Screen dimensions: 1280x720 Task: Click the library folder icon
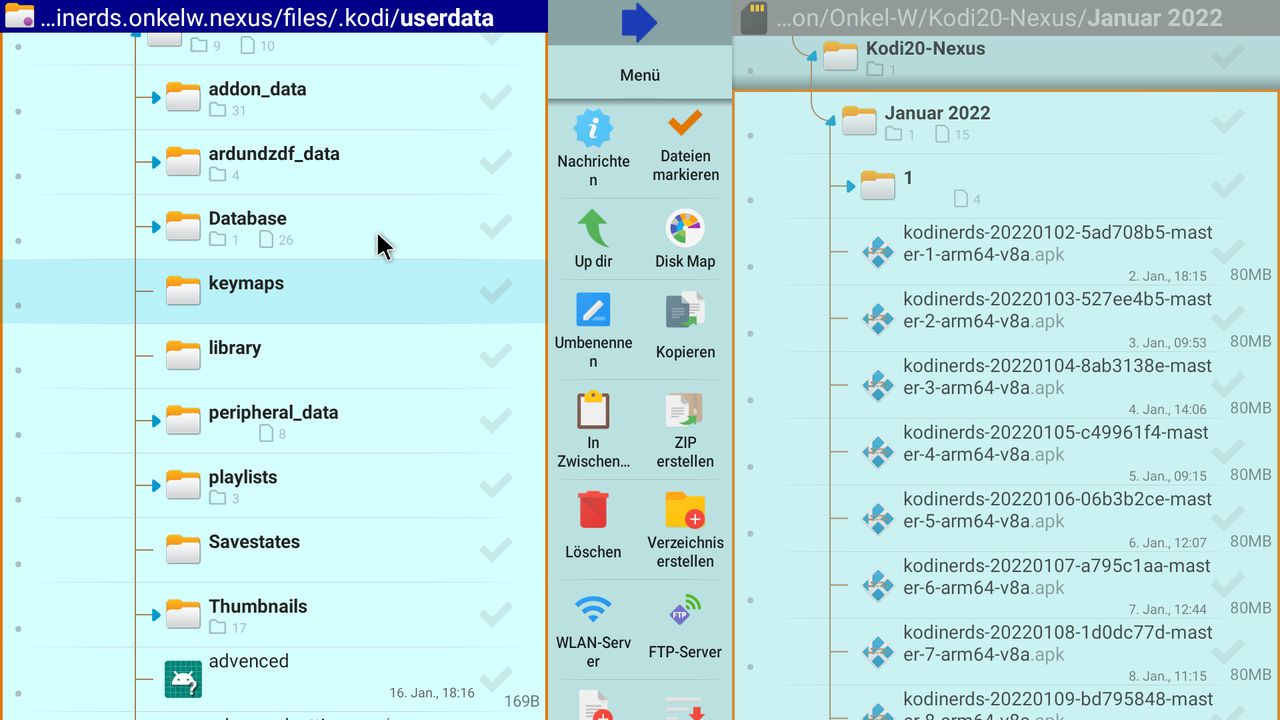coord(183,357)
